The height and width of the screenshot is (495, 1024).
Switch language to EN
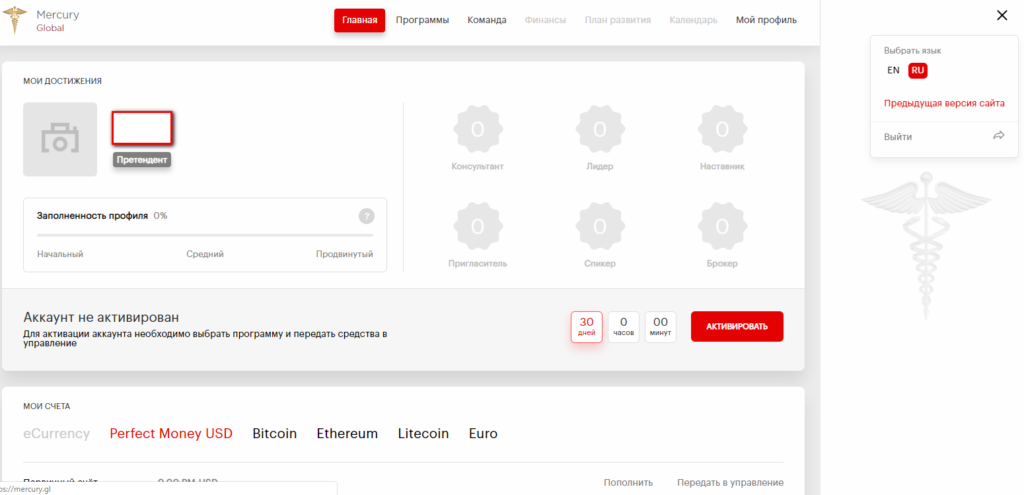[893, 71]
